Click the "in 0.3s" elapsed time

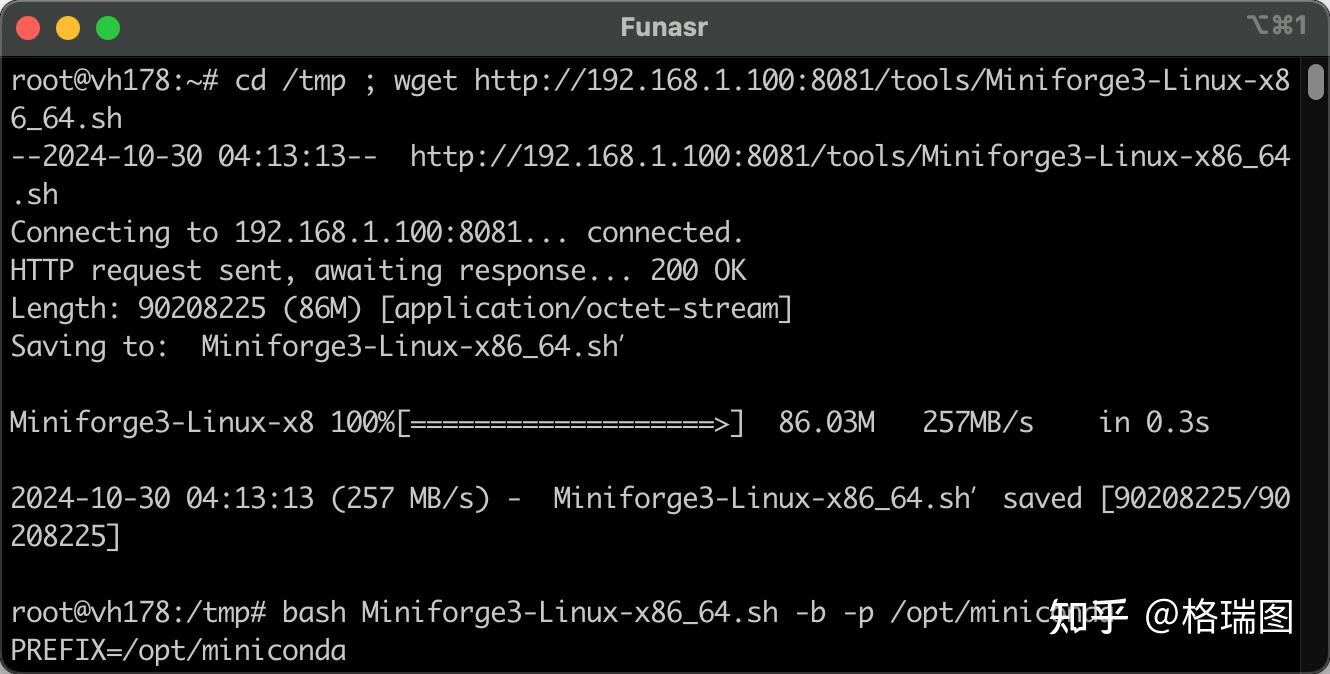coord(1154,423)
